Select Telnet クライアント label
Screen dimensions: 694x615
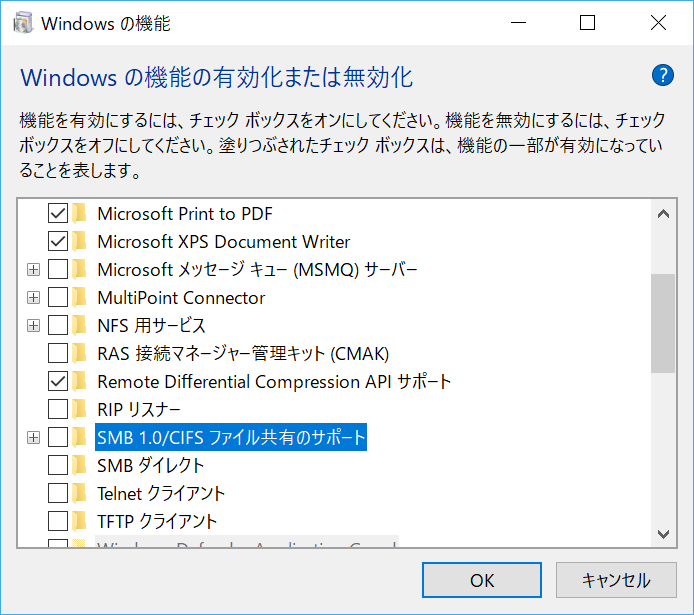pos(161,494)
